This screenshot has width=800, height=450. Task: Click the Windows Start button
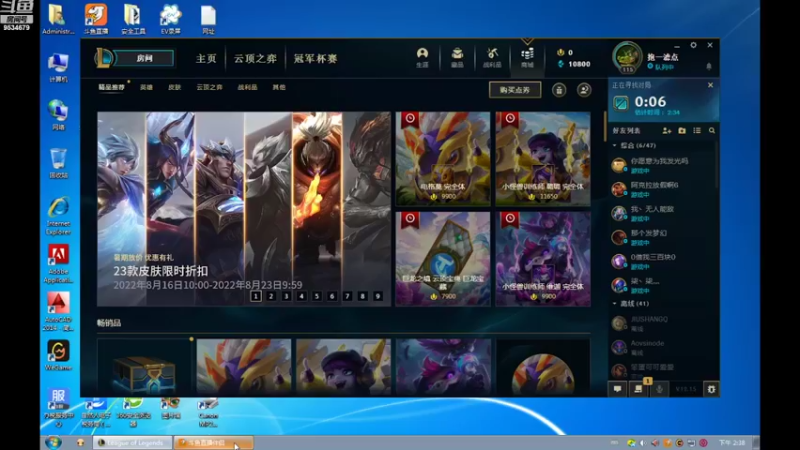coord(53,442)
